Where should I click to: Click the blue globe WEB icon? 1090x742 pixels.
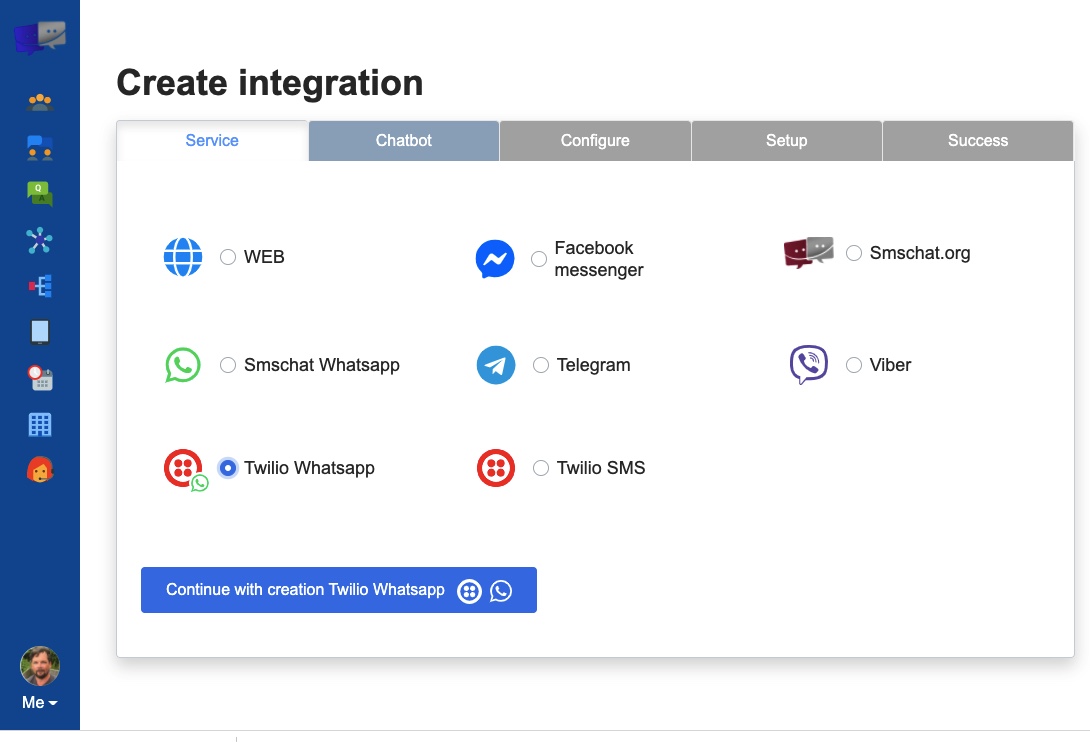(183, 257)
